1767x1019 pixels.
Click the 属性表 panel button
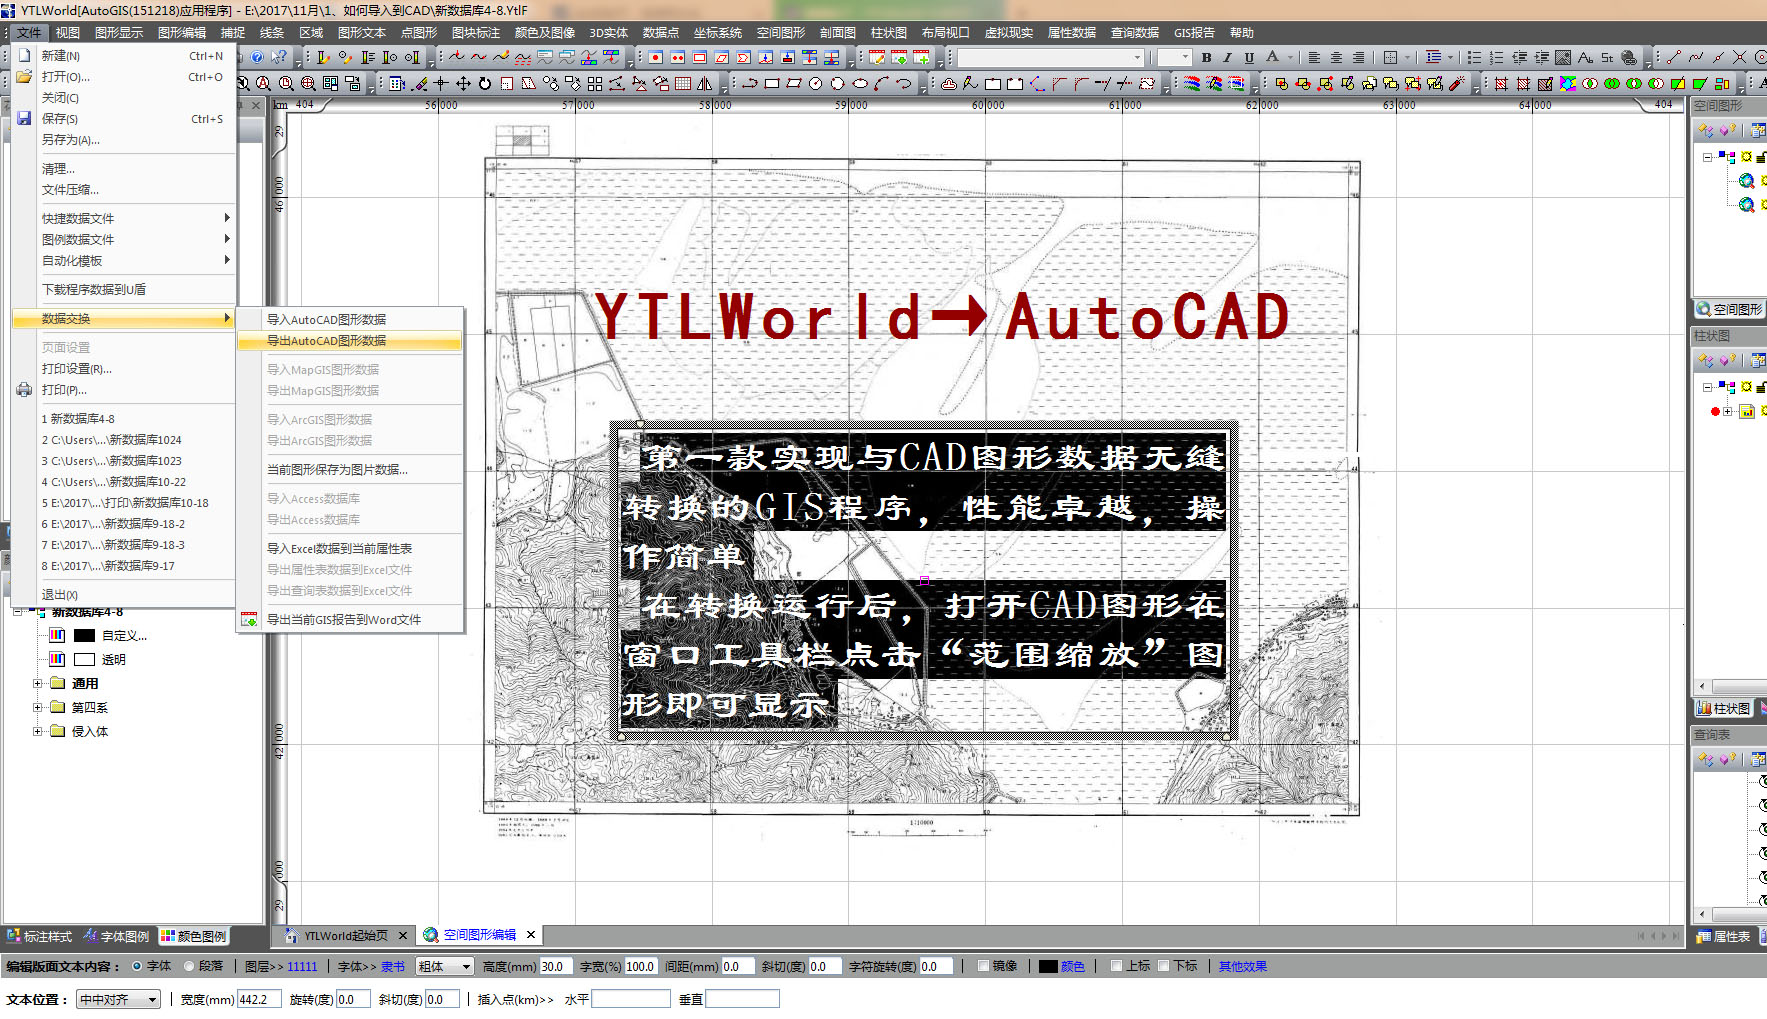point(1724,936)
